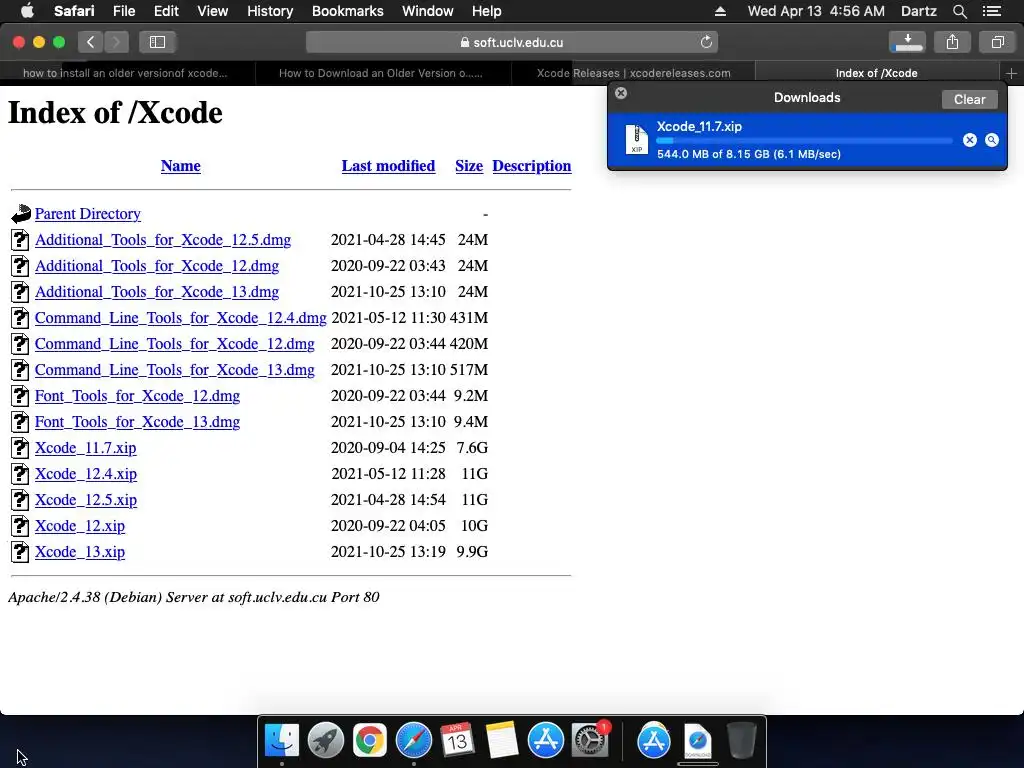Viewport: 1024px width, 768px height.
Task: Download Additional_Tools_for_Xcode_12.5.dmg
Action: tap(163, 240)
